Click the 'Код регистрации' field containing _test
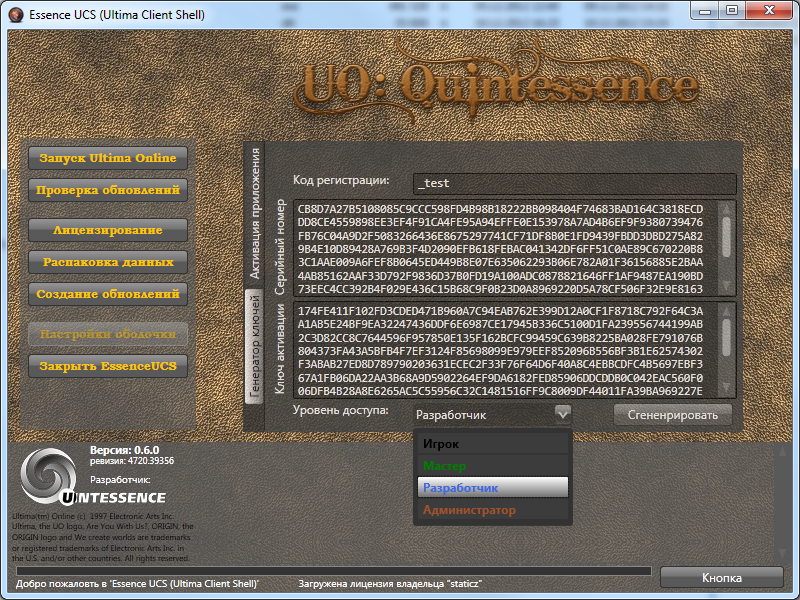The height and width of the screenshot is (600, 800). tap(574, 183)
